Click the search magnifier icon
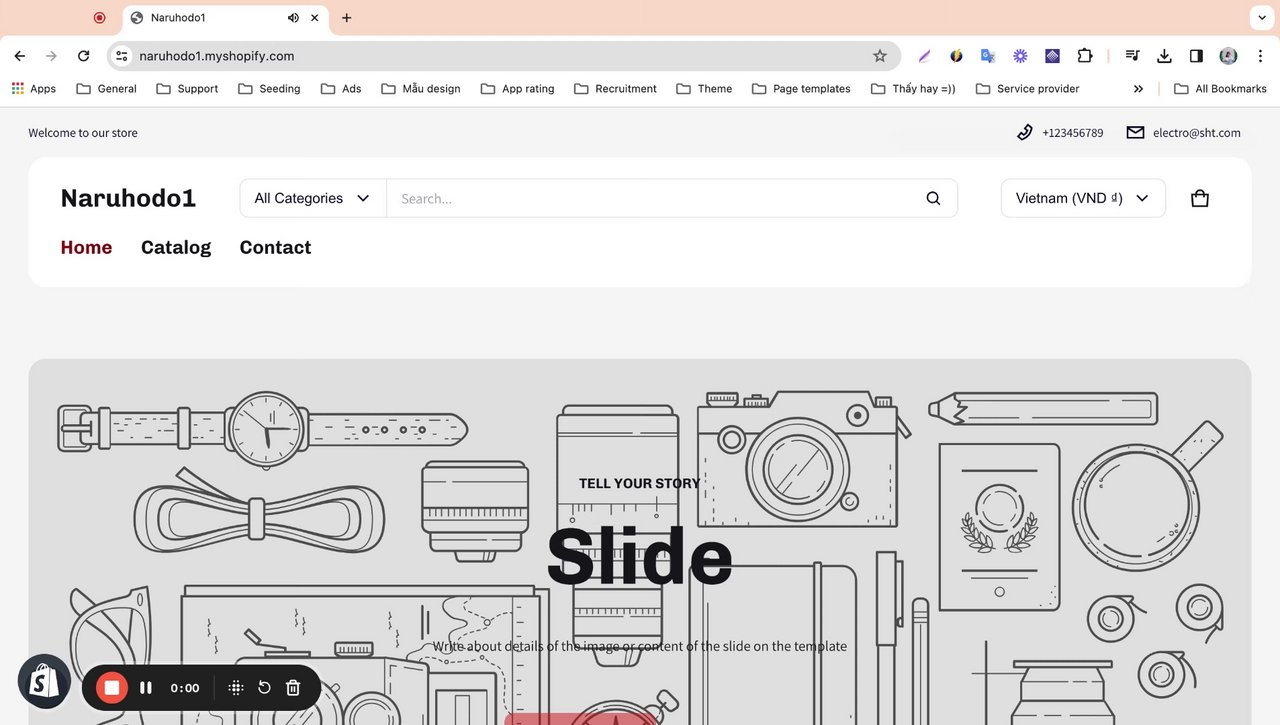1280x725 pixels. pyautogui.click(x=933, y=198)
